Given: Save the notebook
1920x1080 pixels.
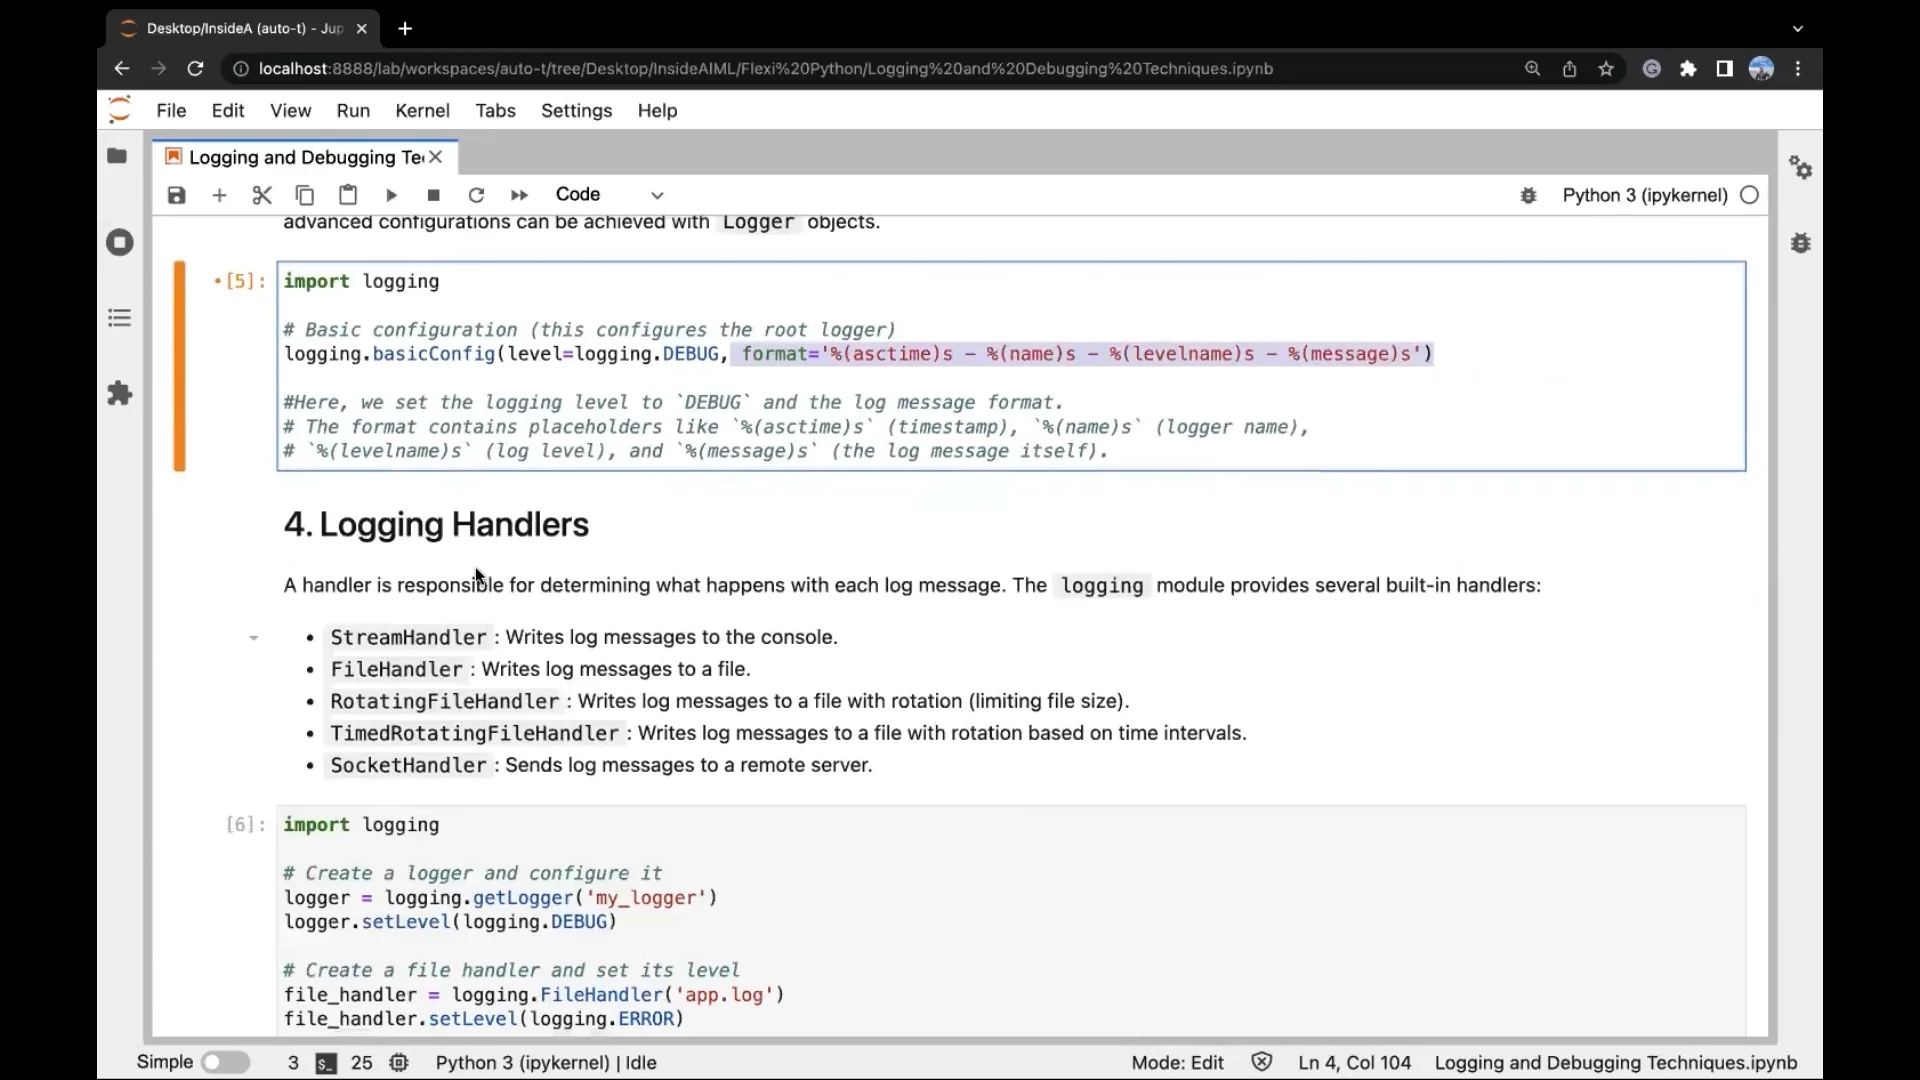Looking at the screenshot, I should (x=176, y=195).
